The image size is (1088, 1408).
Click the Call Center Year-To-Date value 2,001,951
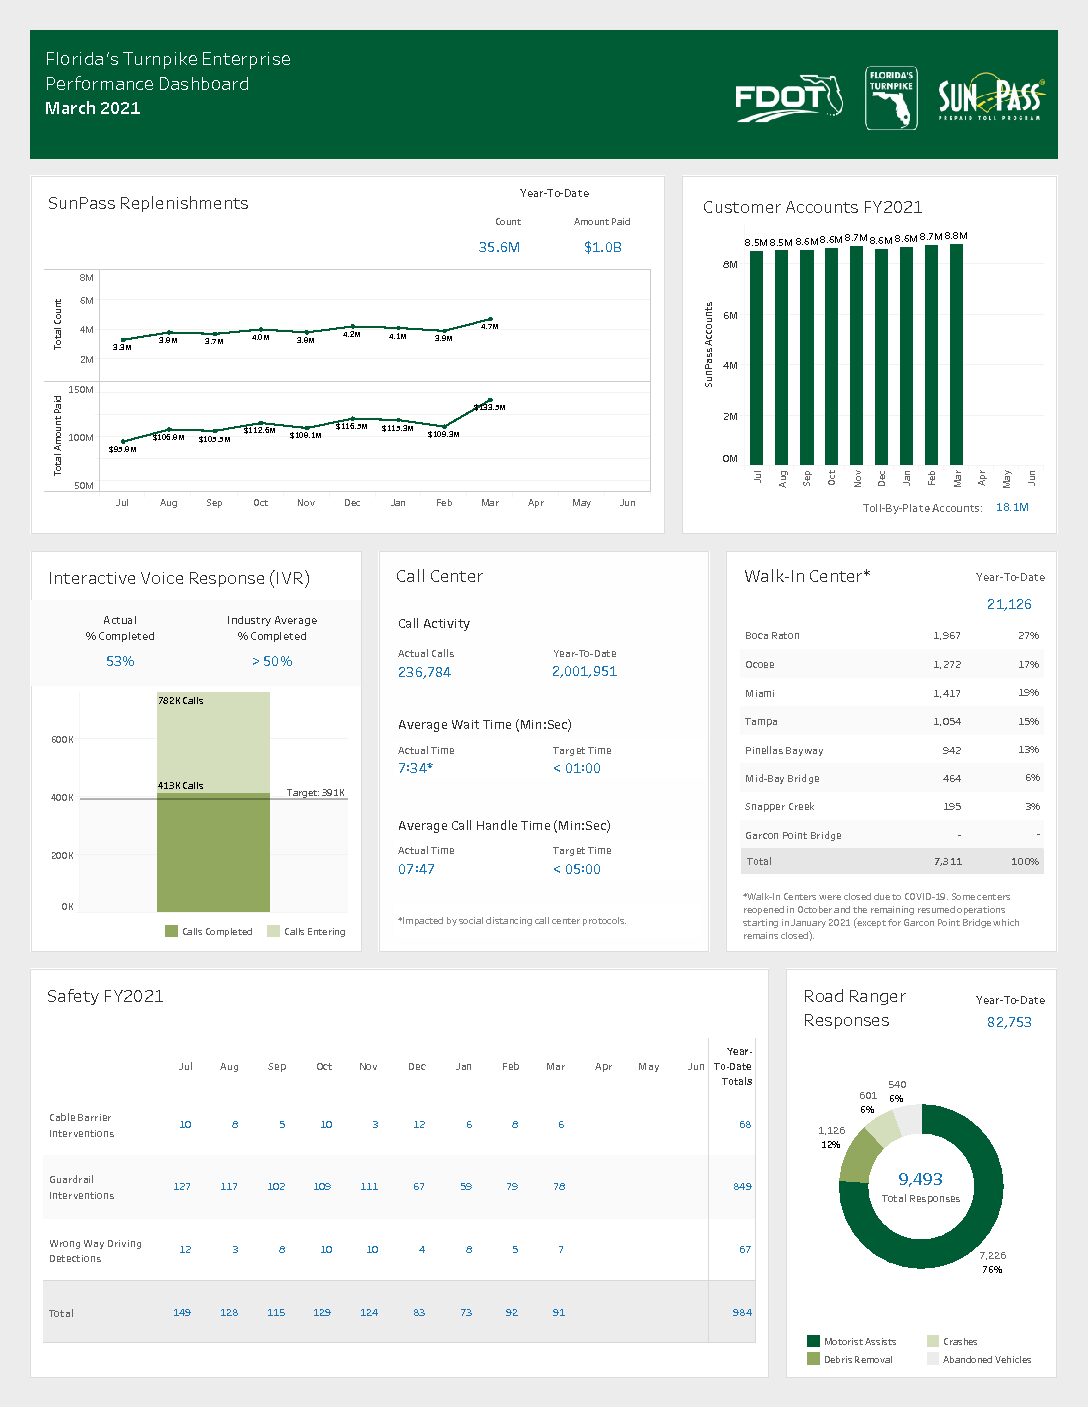(x=585, y=671)
